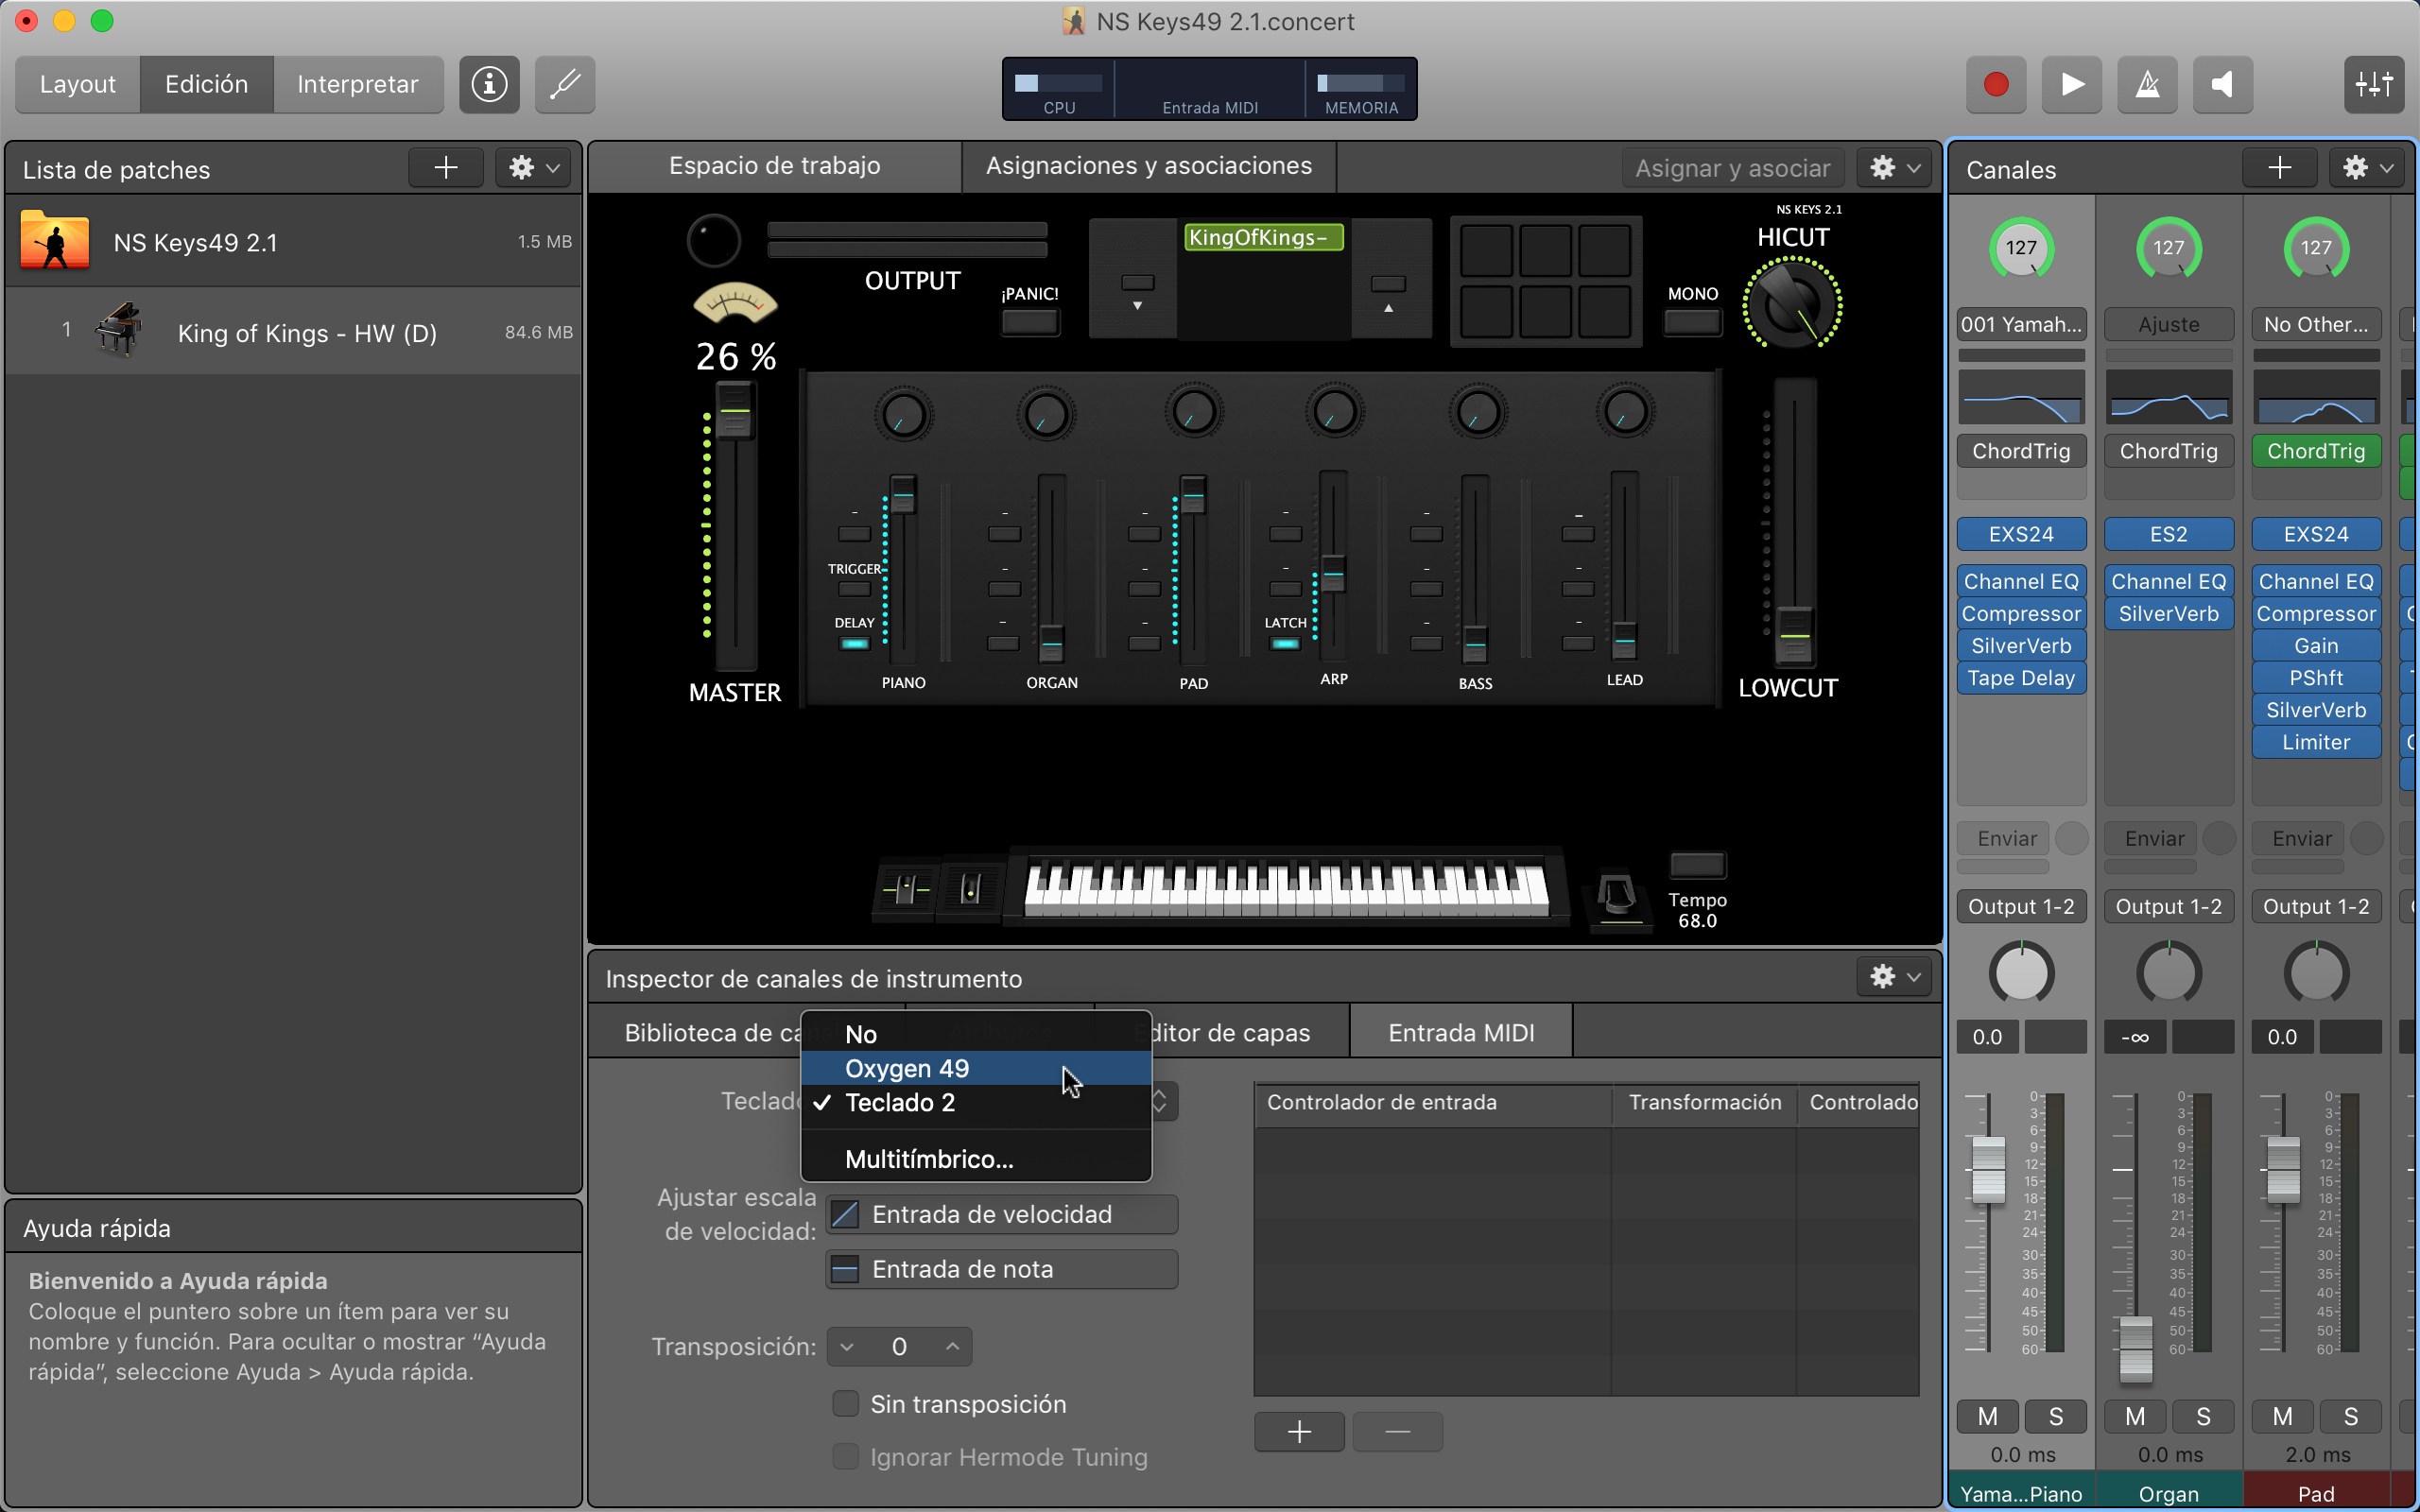
Task: Enable Sin transposición checkbox
Action: coord(846,1404)
